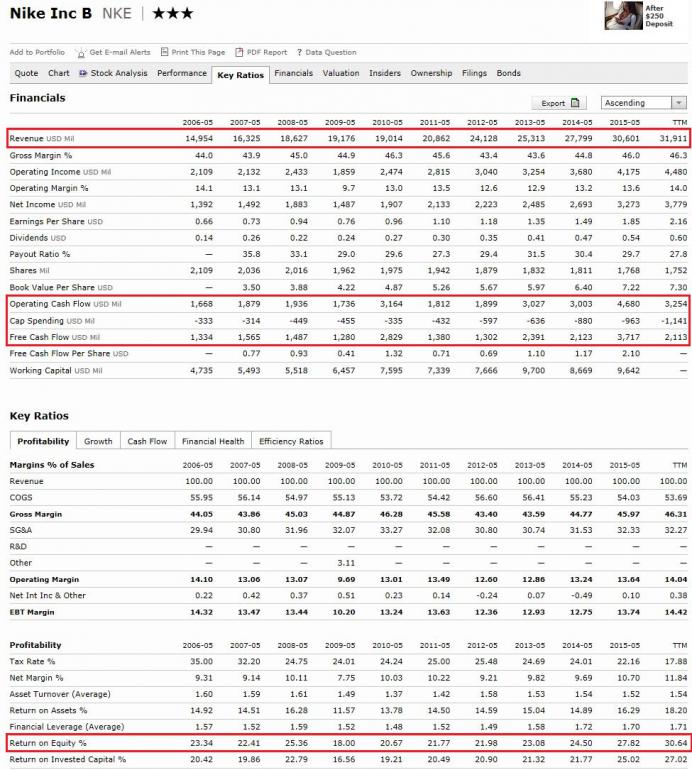Open the Insiders tab
The width and height of the screenshot is (692, 770).
coord(385,73)
